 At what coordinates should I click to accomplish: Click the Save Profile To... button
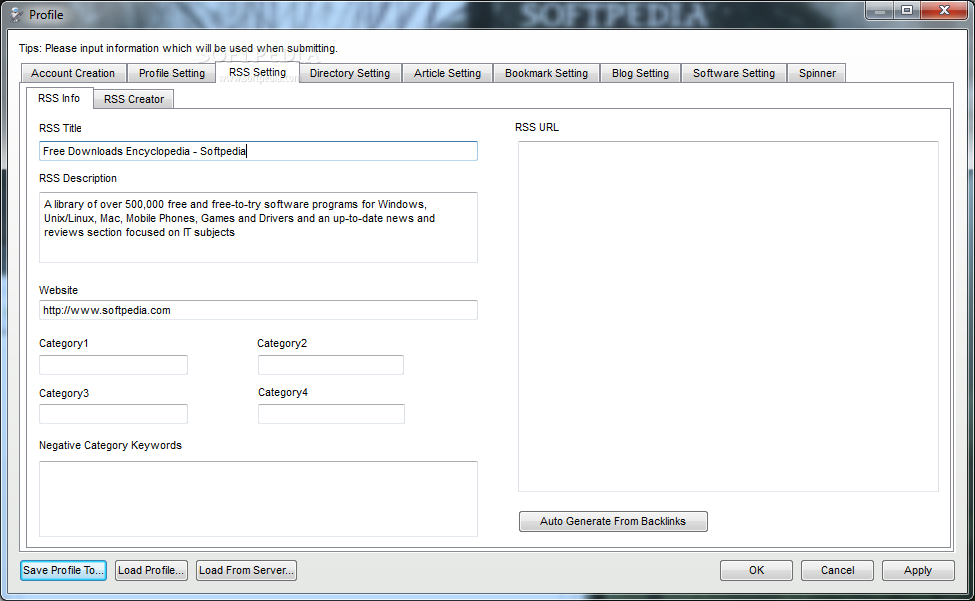pyautogui.click(x=63, y=571)
